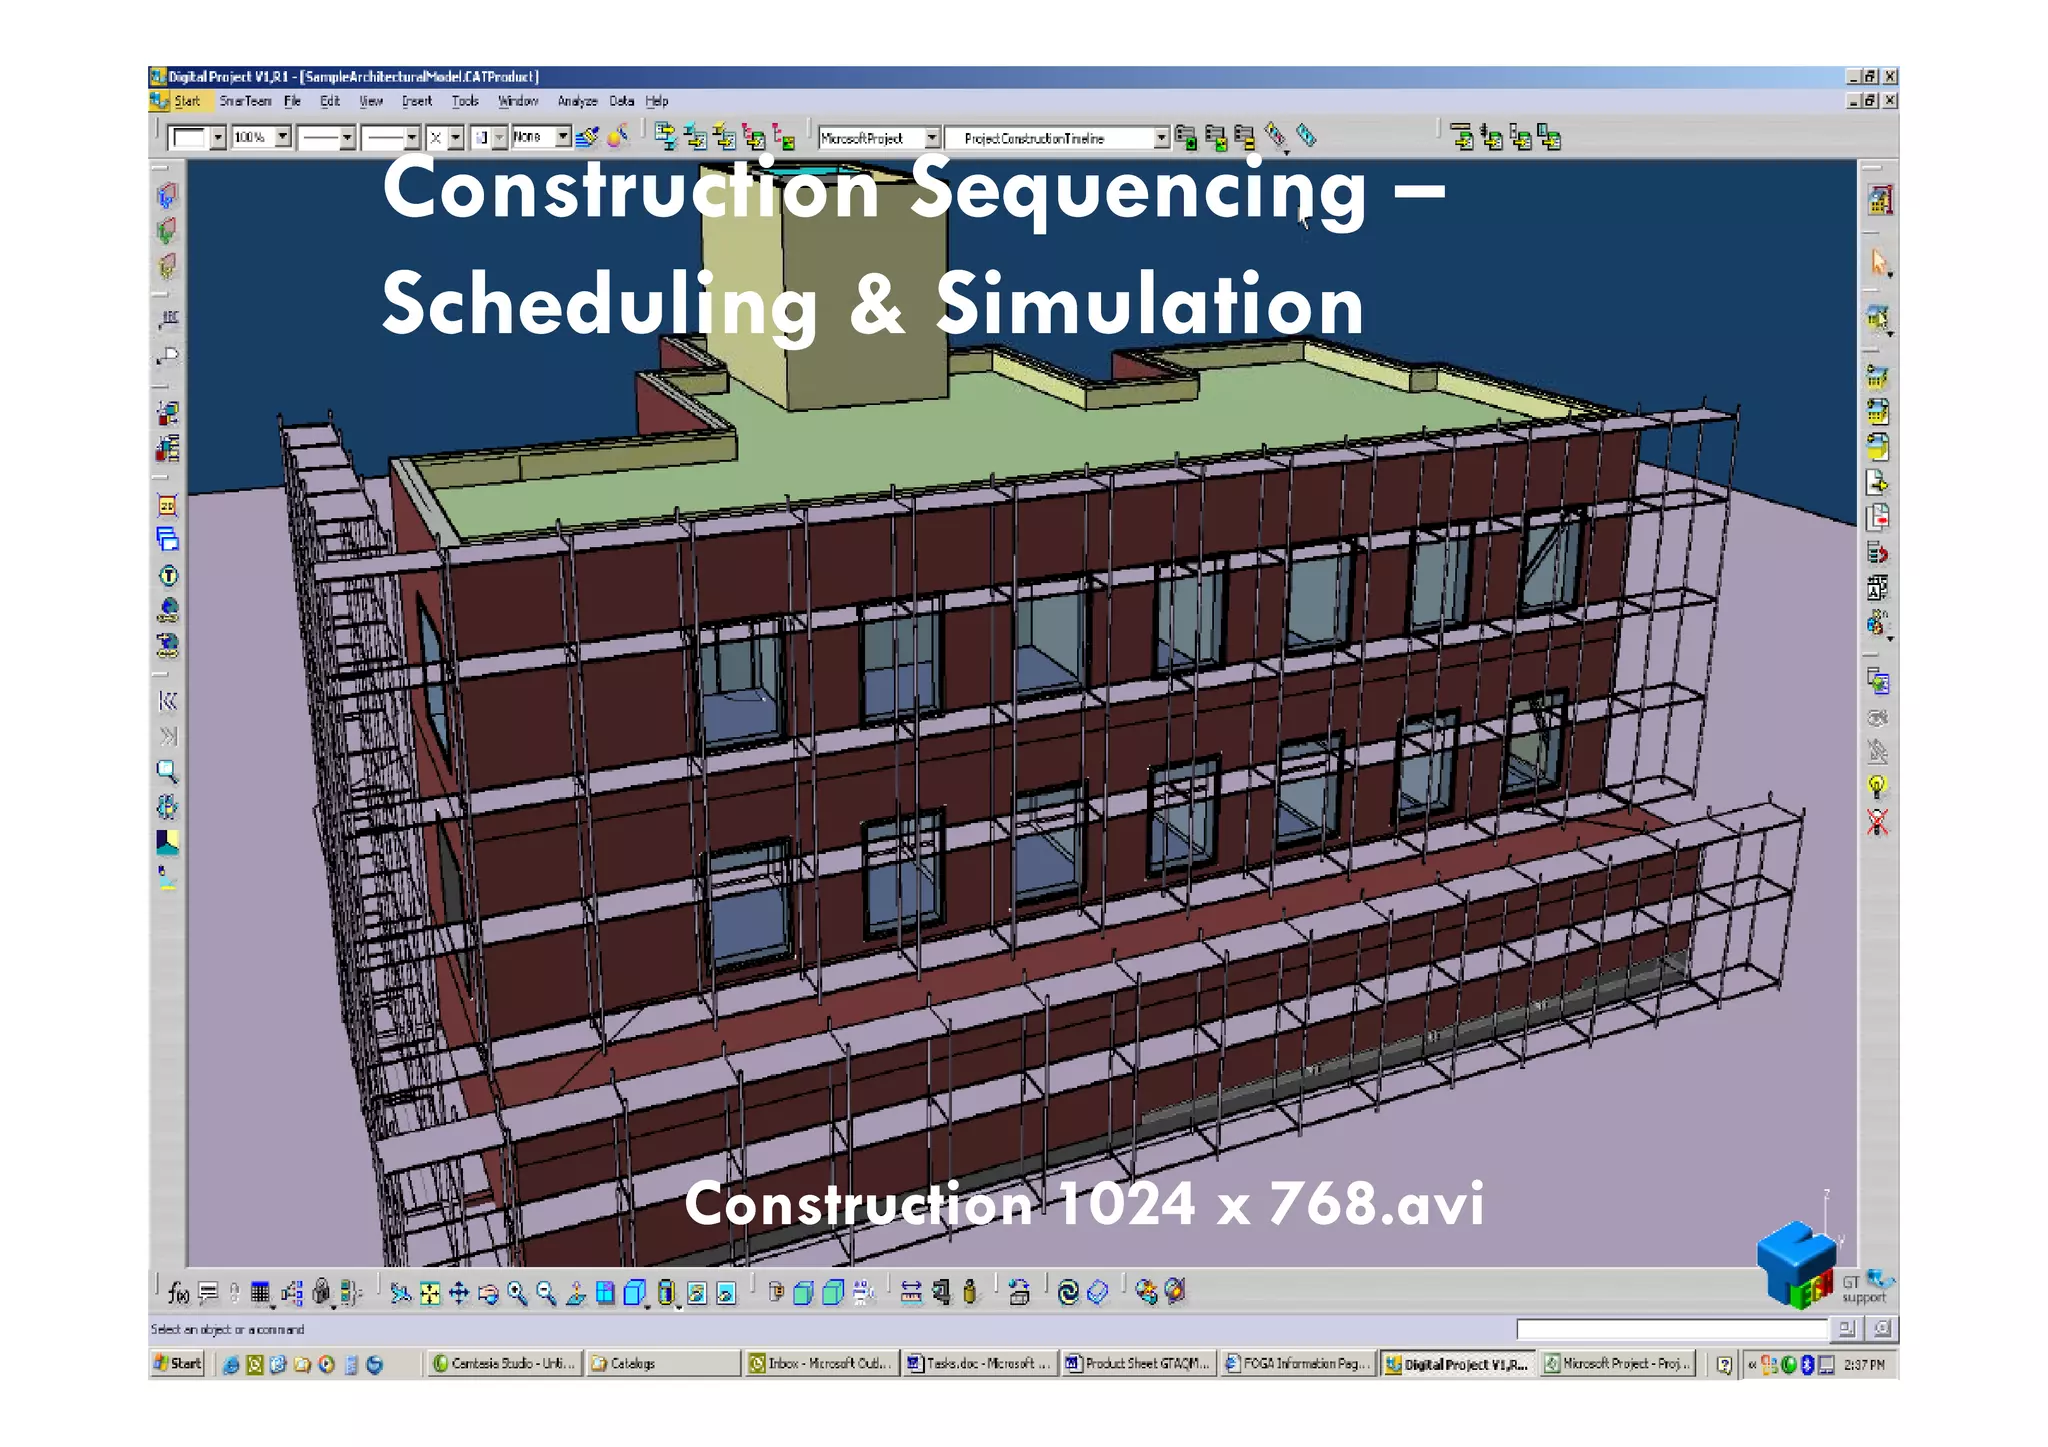Click Internet Explorer quick launch icon
This screenshot has width=2048, height=1447.
click(x=231, y=1364)
